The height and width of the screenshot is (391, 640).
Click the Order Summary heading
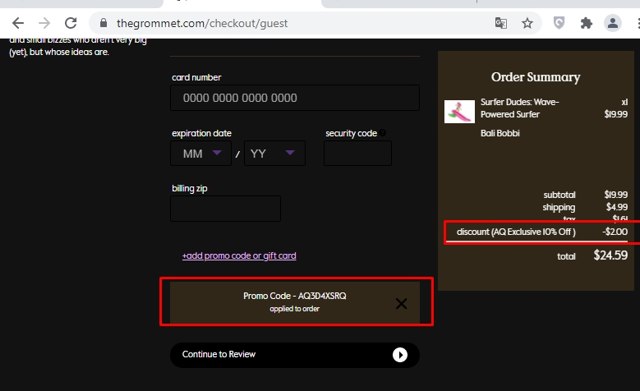pyautogui.click(x=536, y=77)
